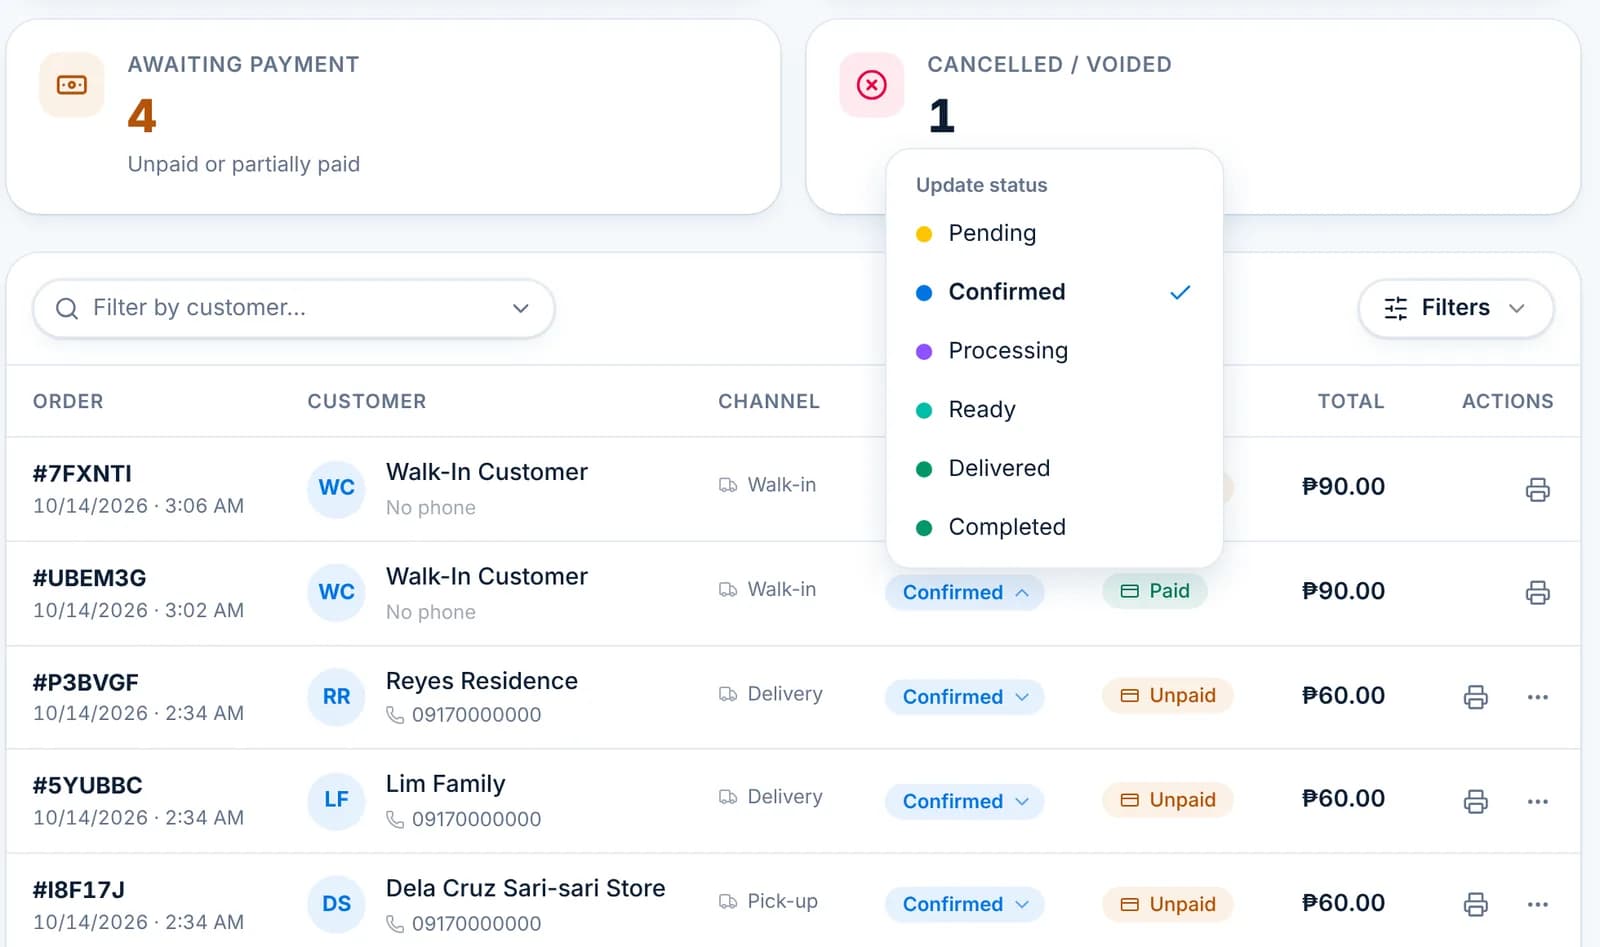The height and width of the screenshot is (947, 1600).
Task: Click the Cancelled / Voided X icon
Action: (872, 85)
